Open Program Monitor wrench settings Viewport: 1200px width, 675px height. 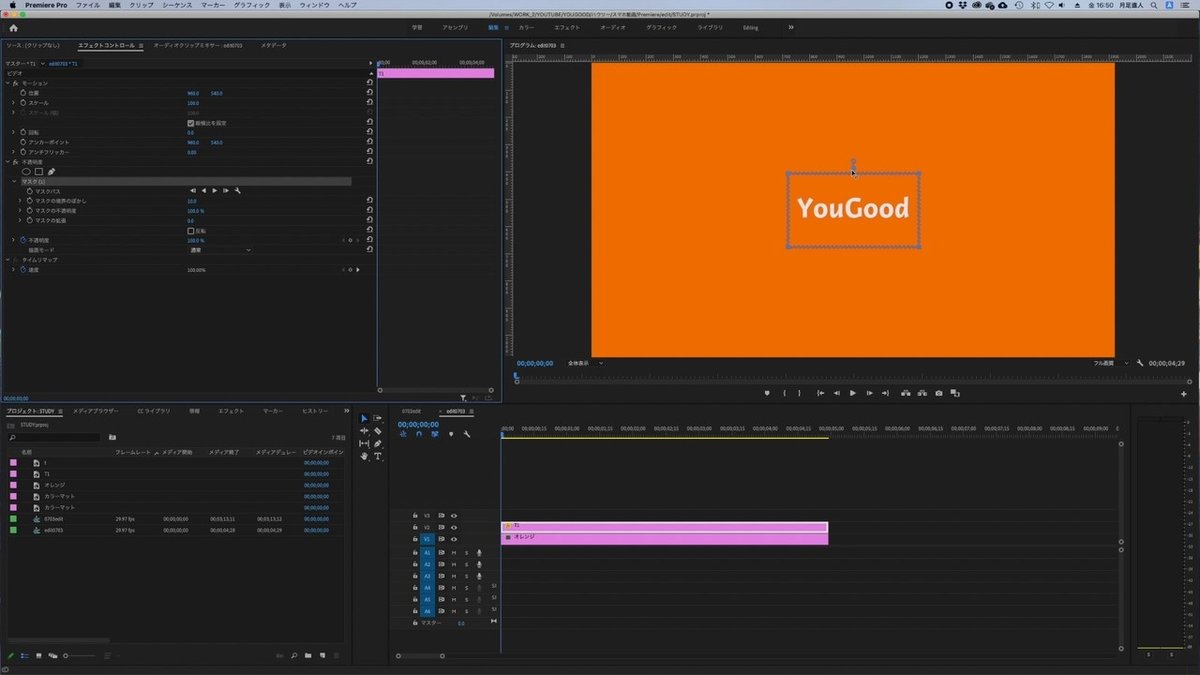tap(1140, 363)
